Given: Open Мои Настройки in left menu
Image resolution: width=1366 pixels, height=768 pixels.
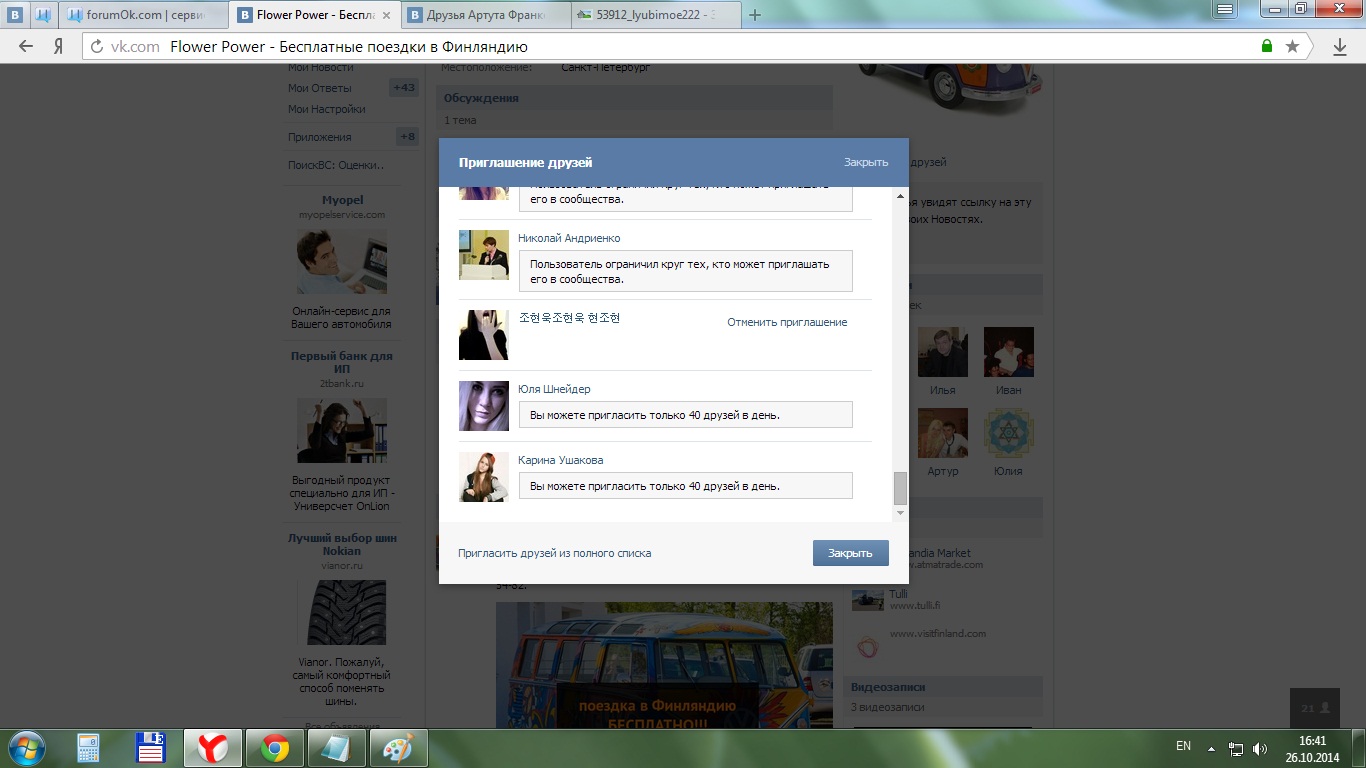Looking at the screenshot, I should tap(327, 109).
